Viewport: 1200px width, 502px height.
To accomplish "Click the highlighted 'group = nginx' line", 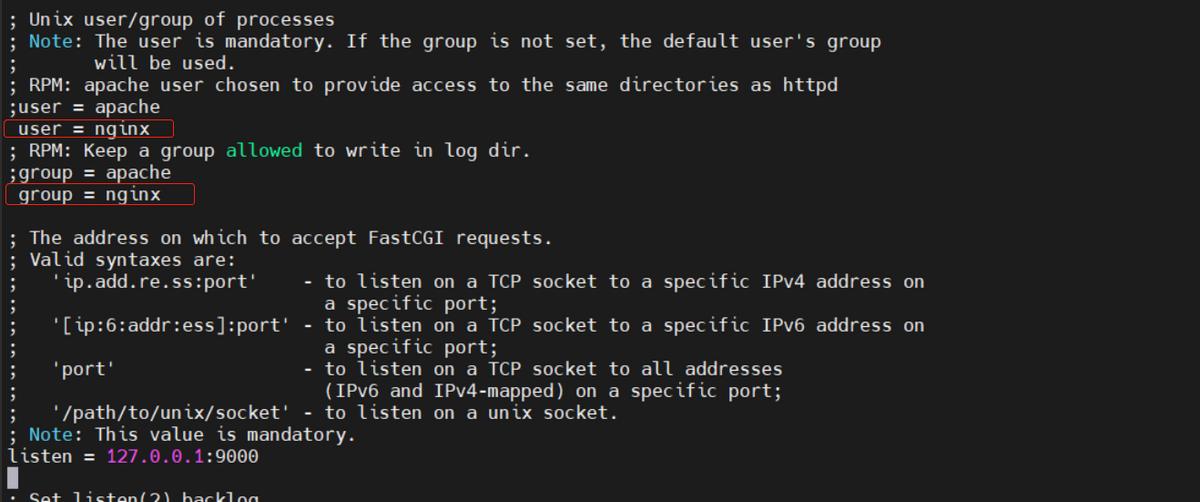I will coord(99,194).
